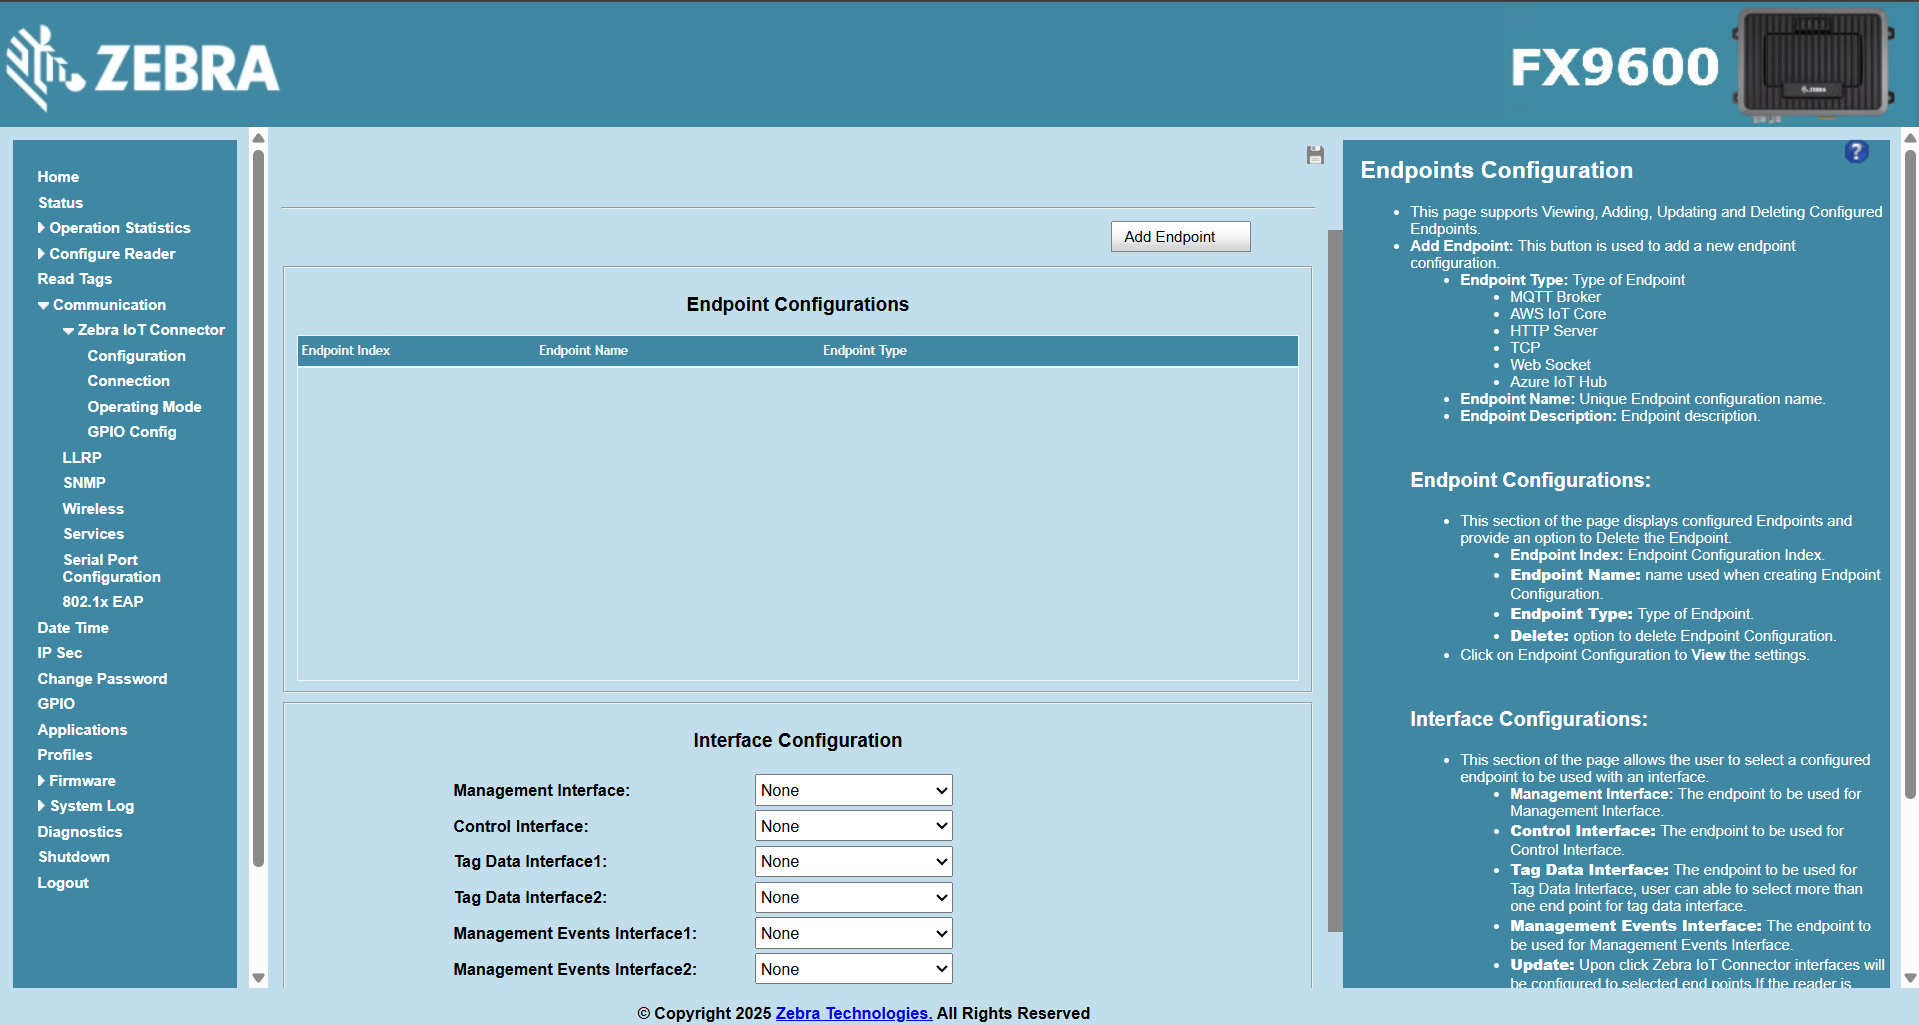Click the help panel scrollbar up arrow
Screen dimensions: 1919x1025
pyautogui.click(x=1910, y=138)
